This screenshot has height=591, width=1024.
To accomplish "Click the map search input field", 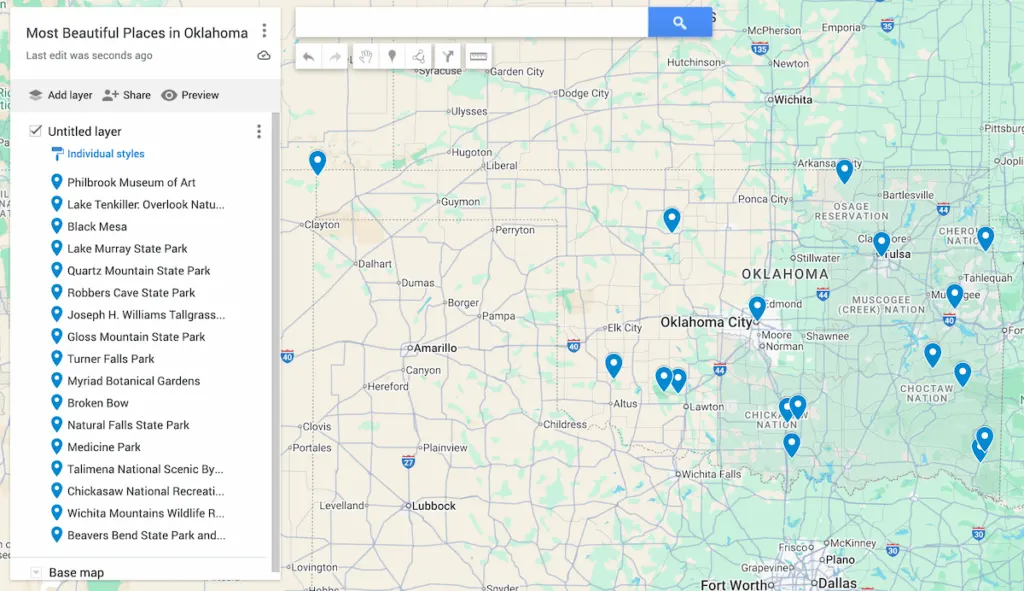I will coord(472,23).
